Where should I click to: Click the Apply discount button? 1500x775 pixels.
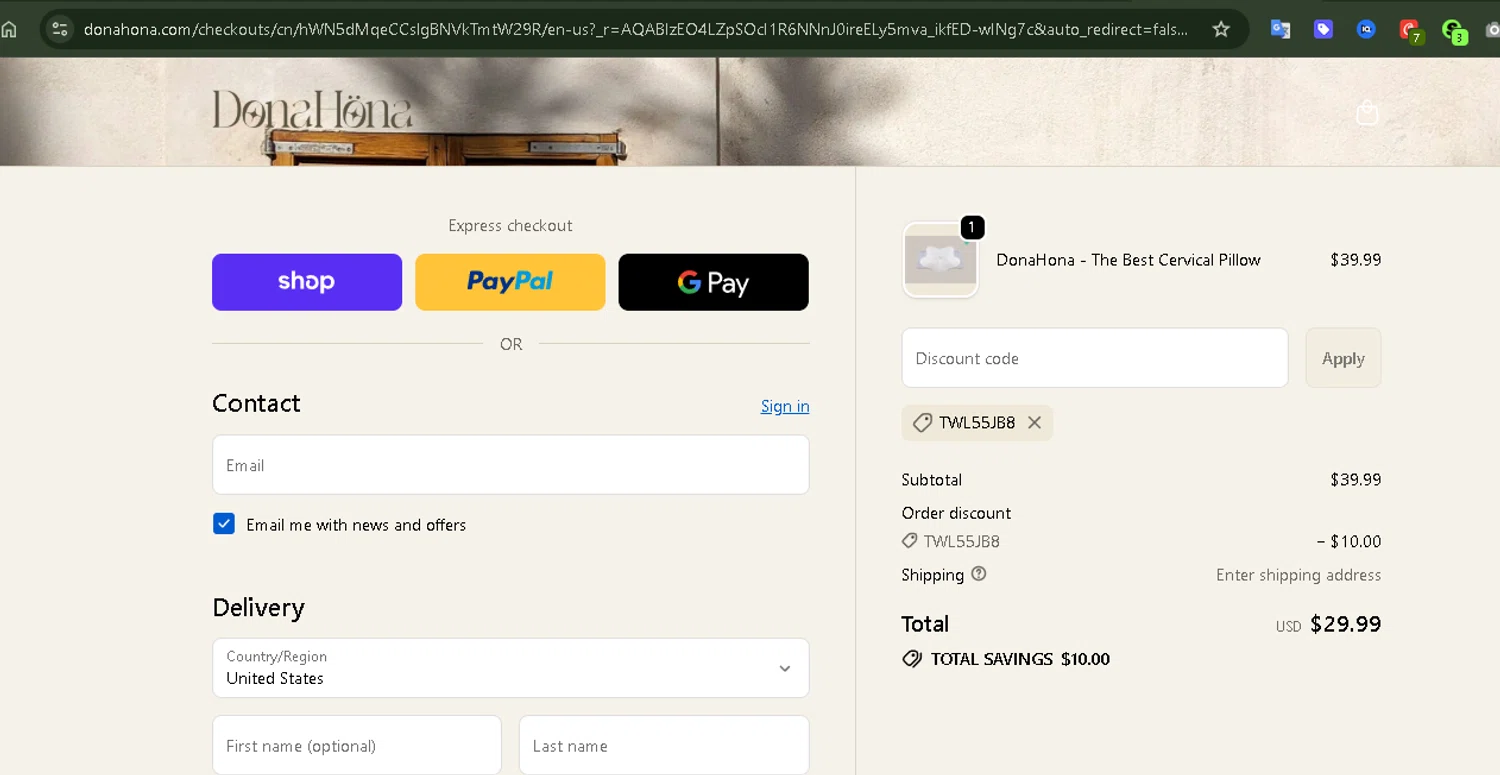click(1343, 358)
